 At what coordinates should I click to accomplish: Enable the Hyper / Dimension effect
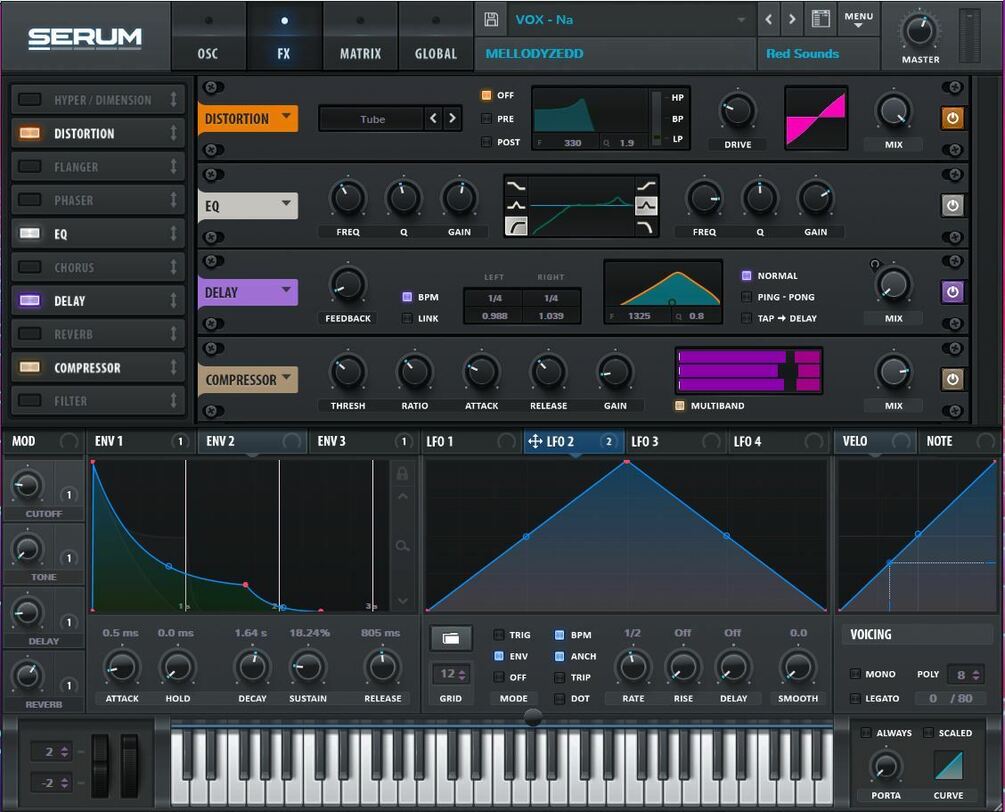29,99
